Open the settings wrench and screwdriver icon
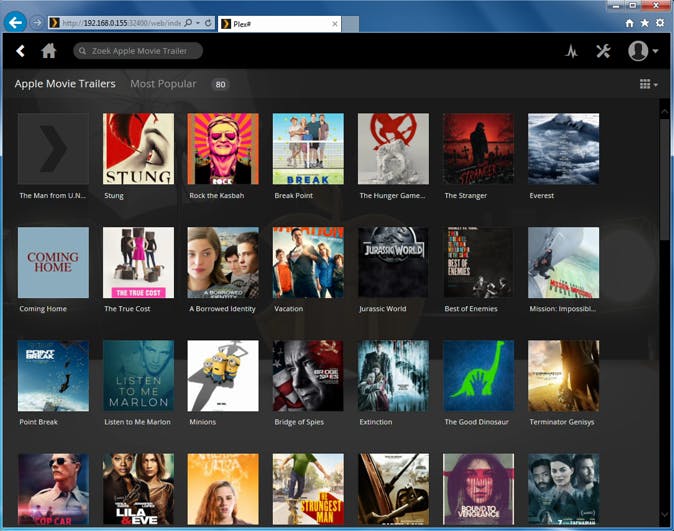Screen dimensions: 674x531 [603, 51]
